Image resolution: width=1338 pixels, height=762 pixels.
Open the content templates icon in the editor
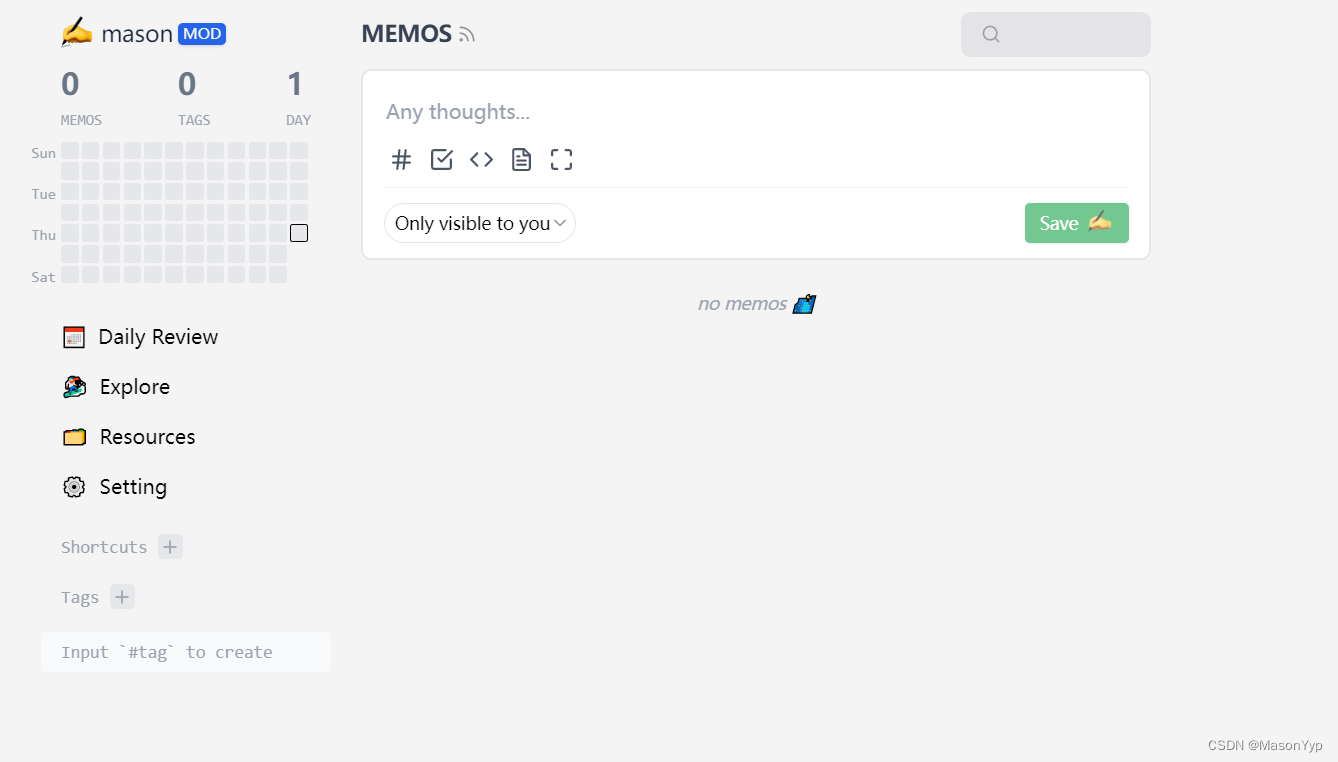click(x=521, y=159)
